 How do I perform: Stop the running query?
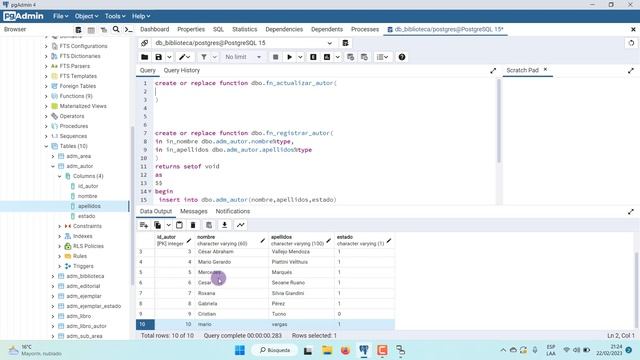point(276,57)
